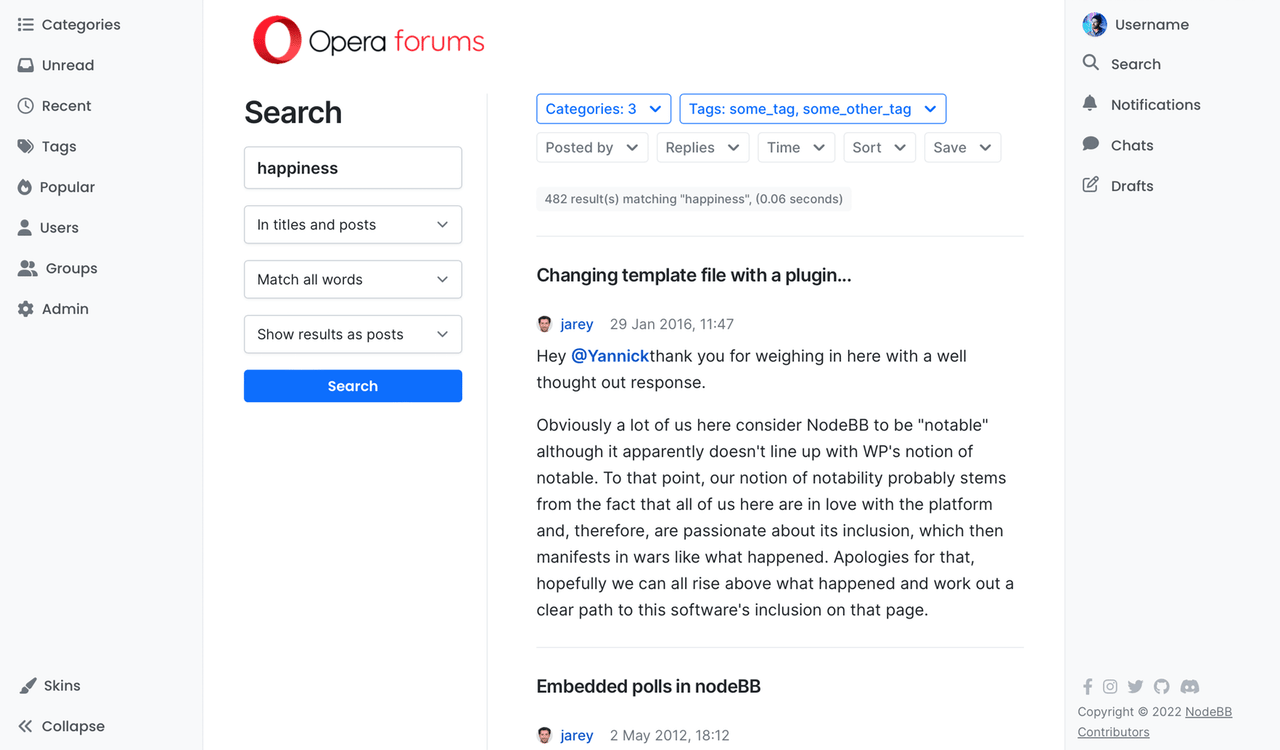Screen dimensions: 1280x750
Task: Open the Unread inbox icon
Action: tap(26, 65)
